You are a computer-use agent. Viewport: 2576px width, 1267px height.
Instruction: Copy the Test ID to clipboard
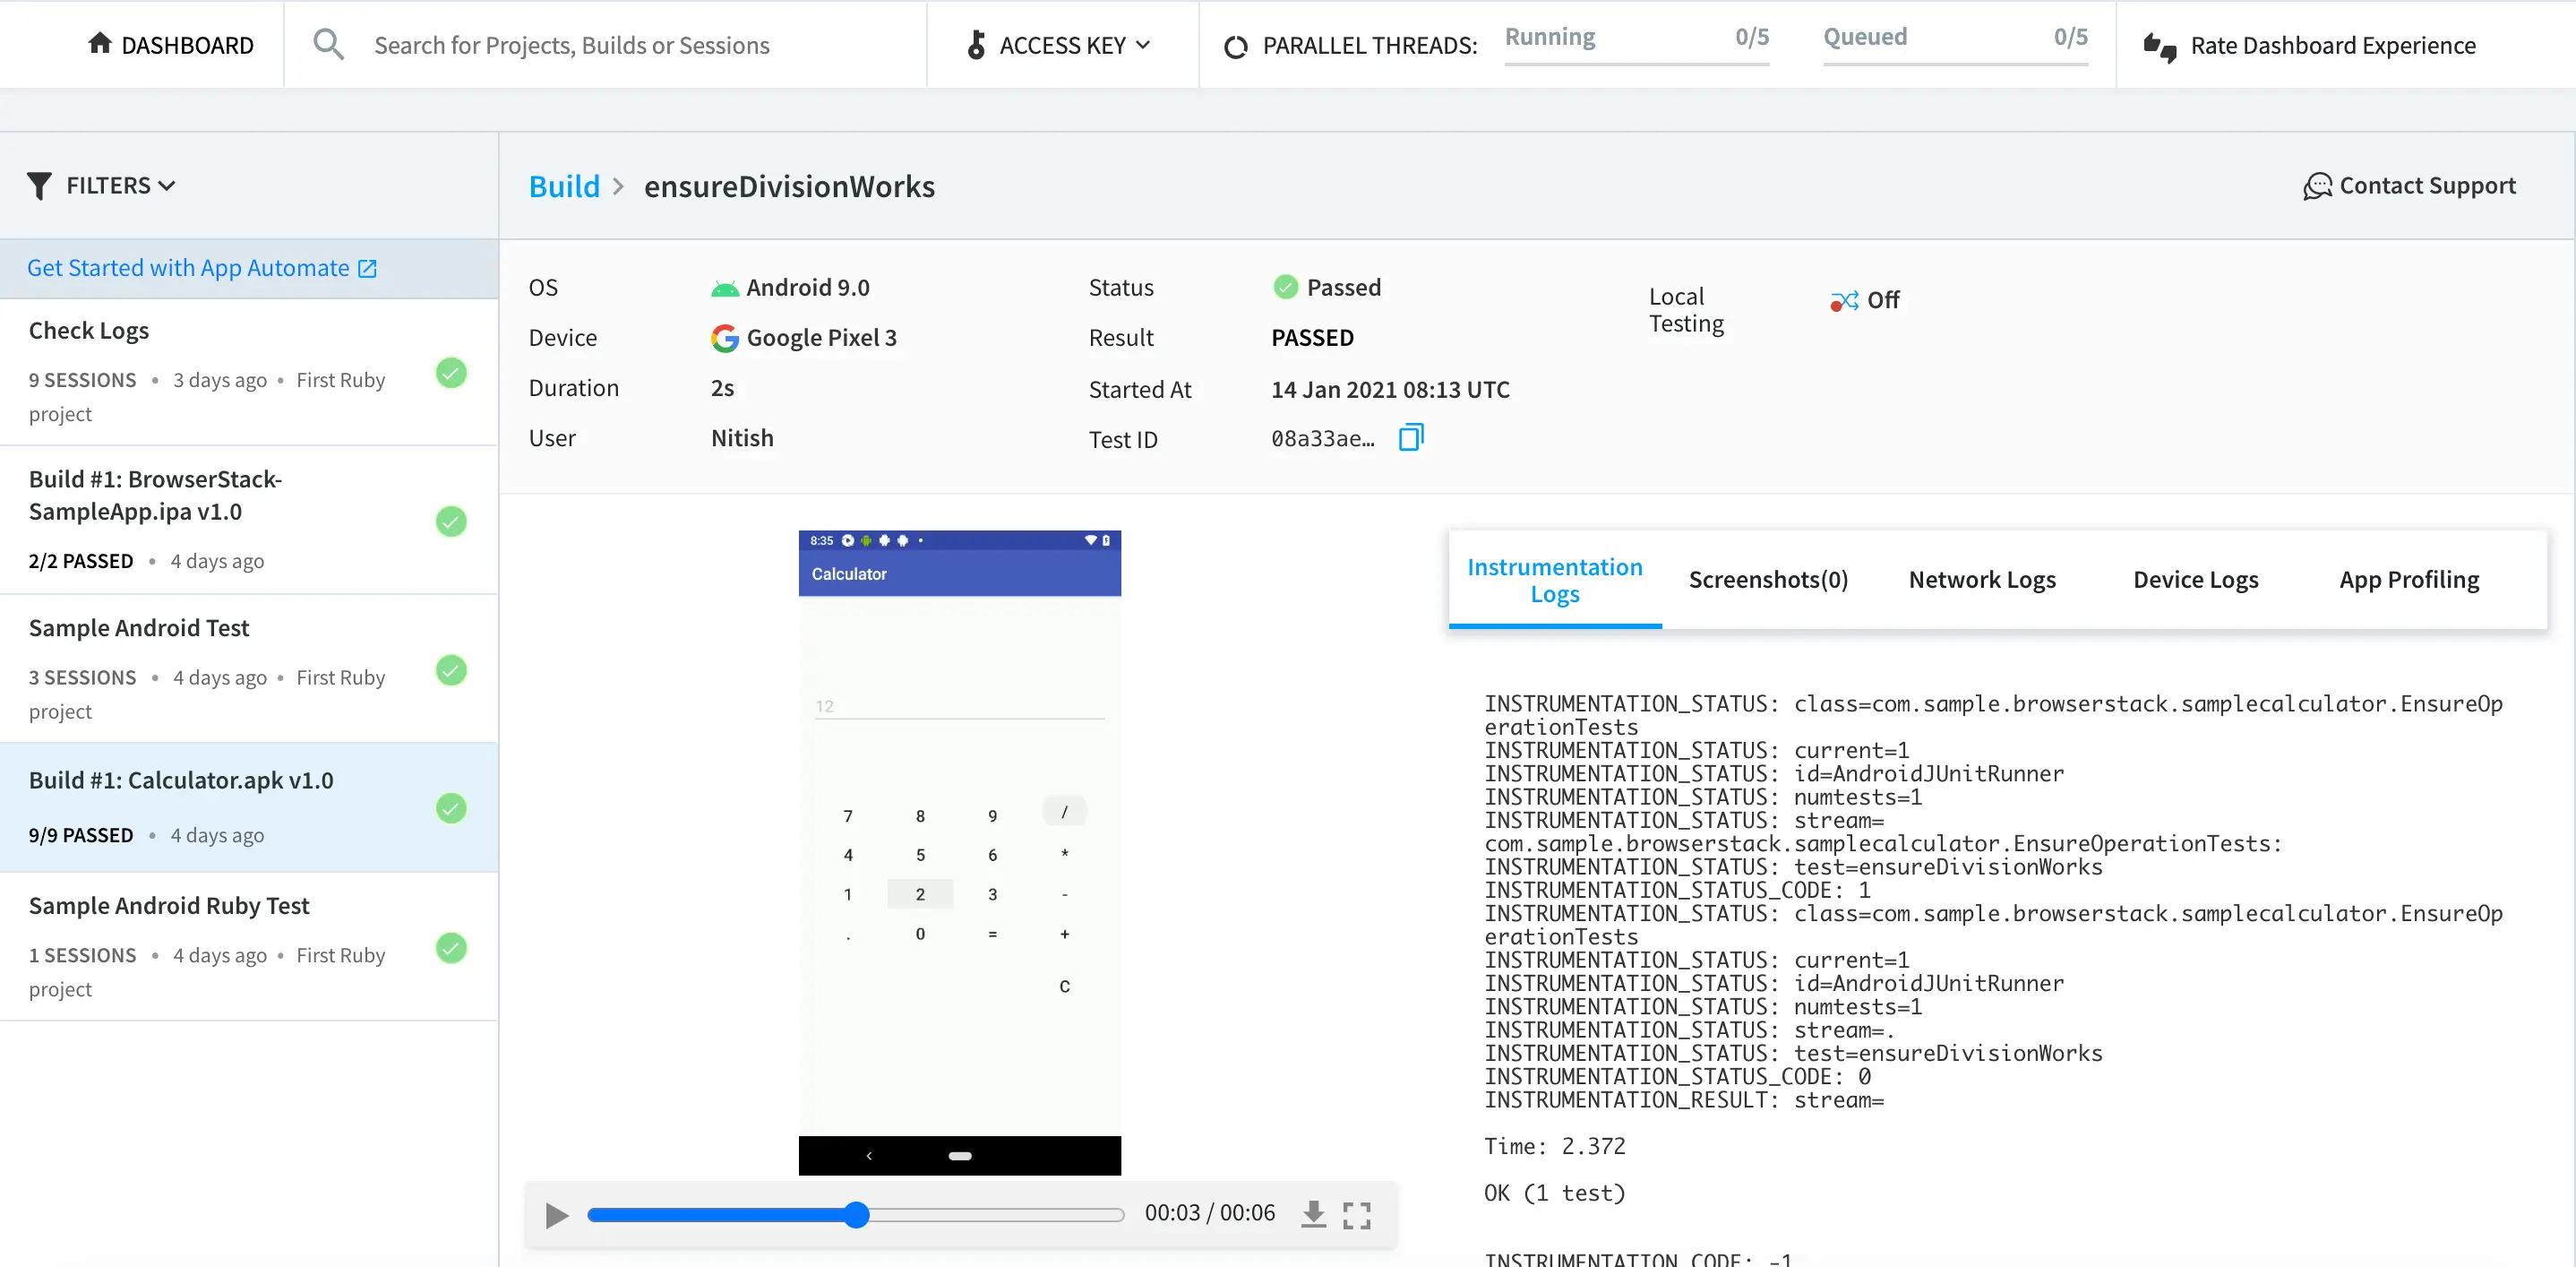click(x=1410, y=437)
